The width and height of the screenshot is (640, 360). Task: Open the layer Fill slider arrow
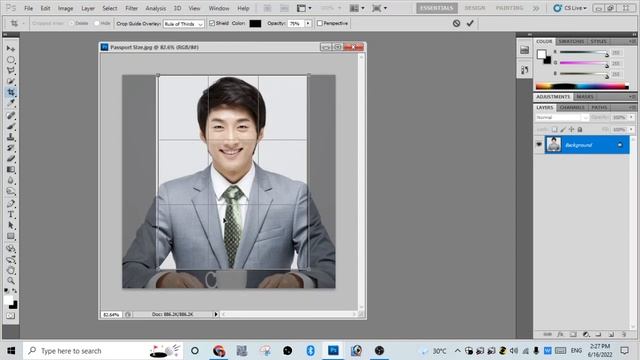tap(631, 129)
